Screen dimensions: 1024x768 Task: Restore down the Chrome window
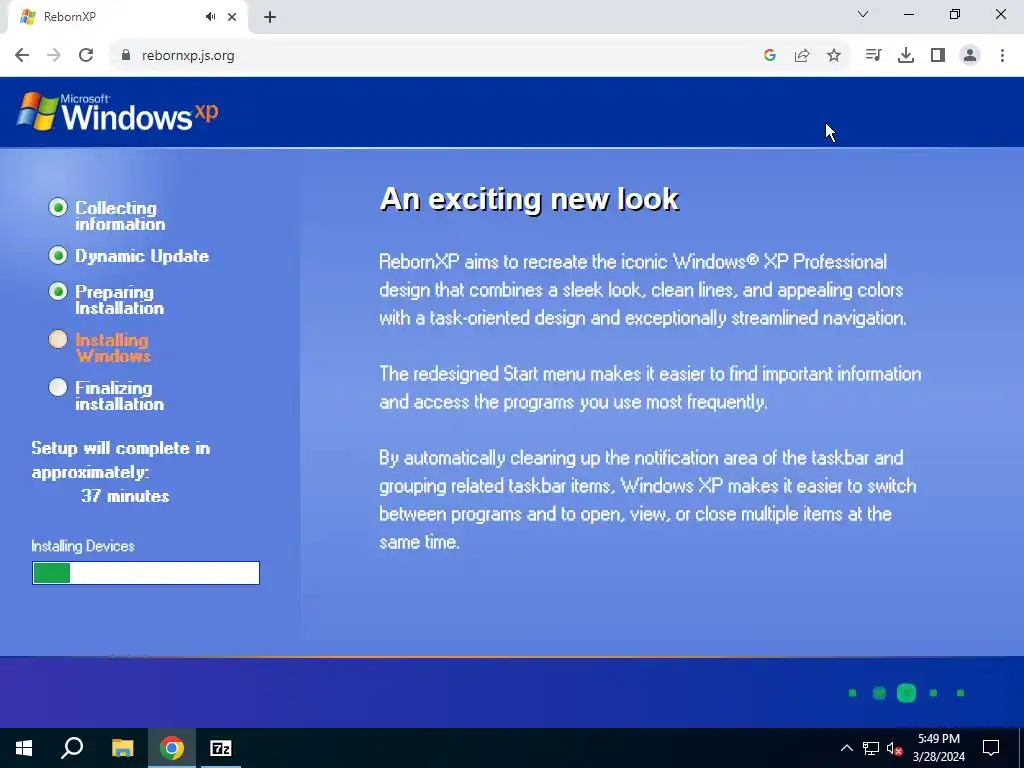coord(955,14)
